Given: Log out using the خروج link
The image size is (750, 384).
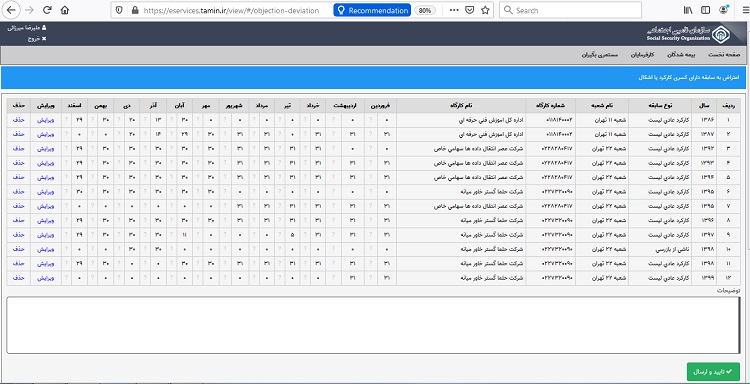Looking at the screenshot, I should pos(37,39).
